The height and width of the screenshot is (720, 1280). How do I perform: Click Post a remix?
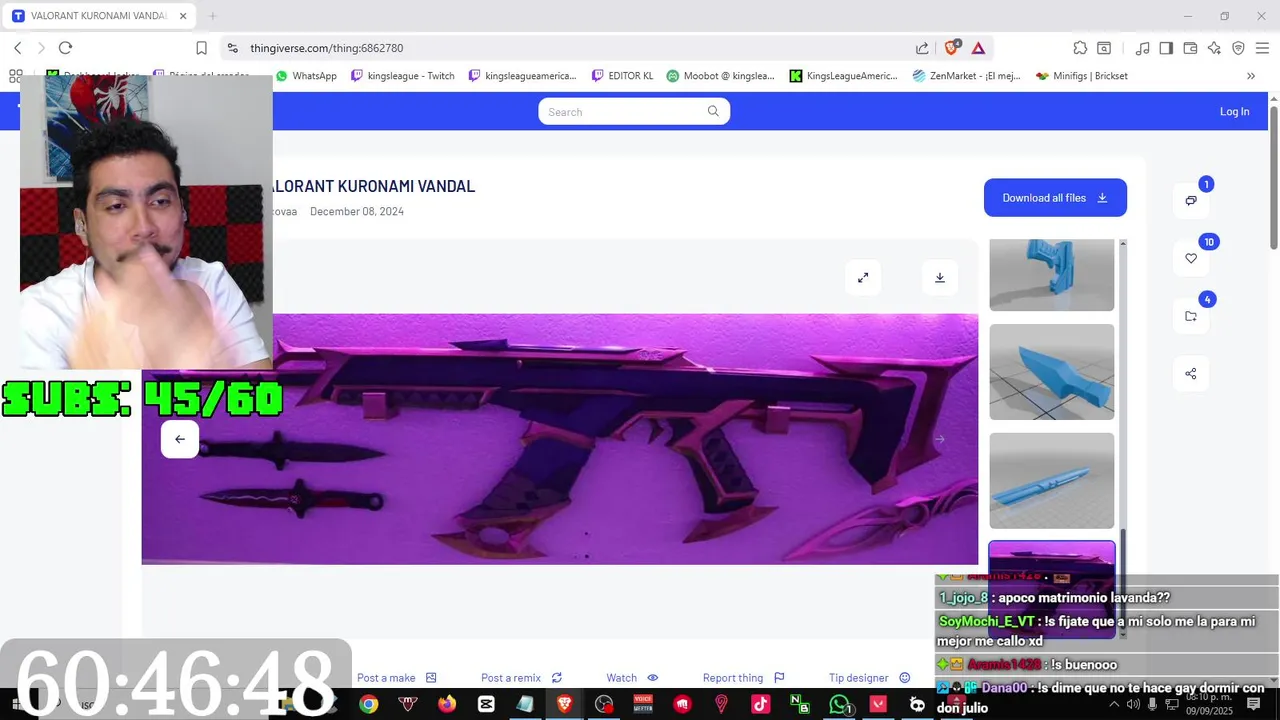[521, 678]
